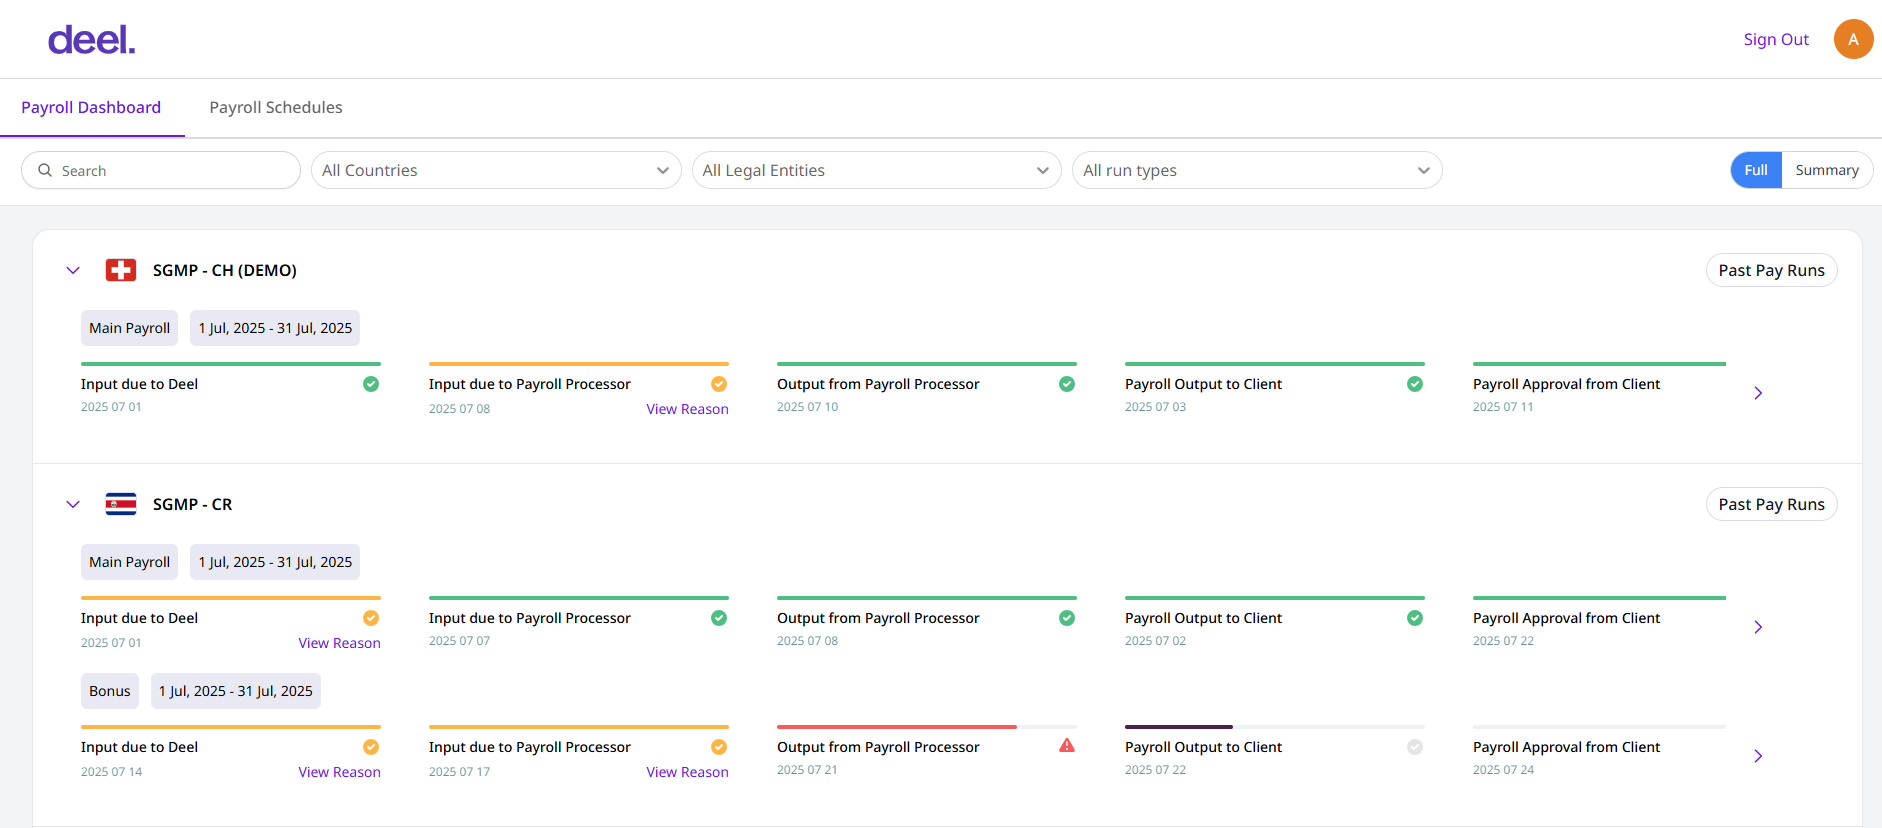Click Switzerland flag icon for SGMP - CH
The image size is (1882, 828).
coord(121,270)
